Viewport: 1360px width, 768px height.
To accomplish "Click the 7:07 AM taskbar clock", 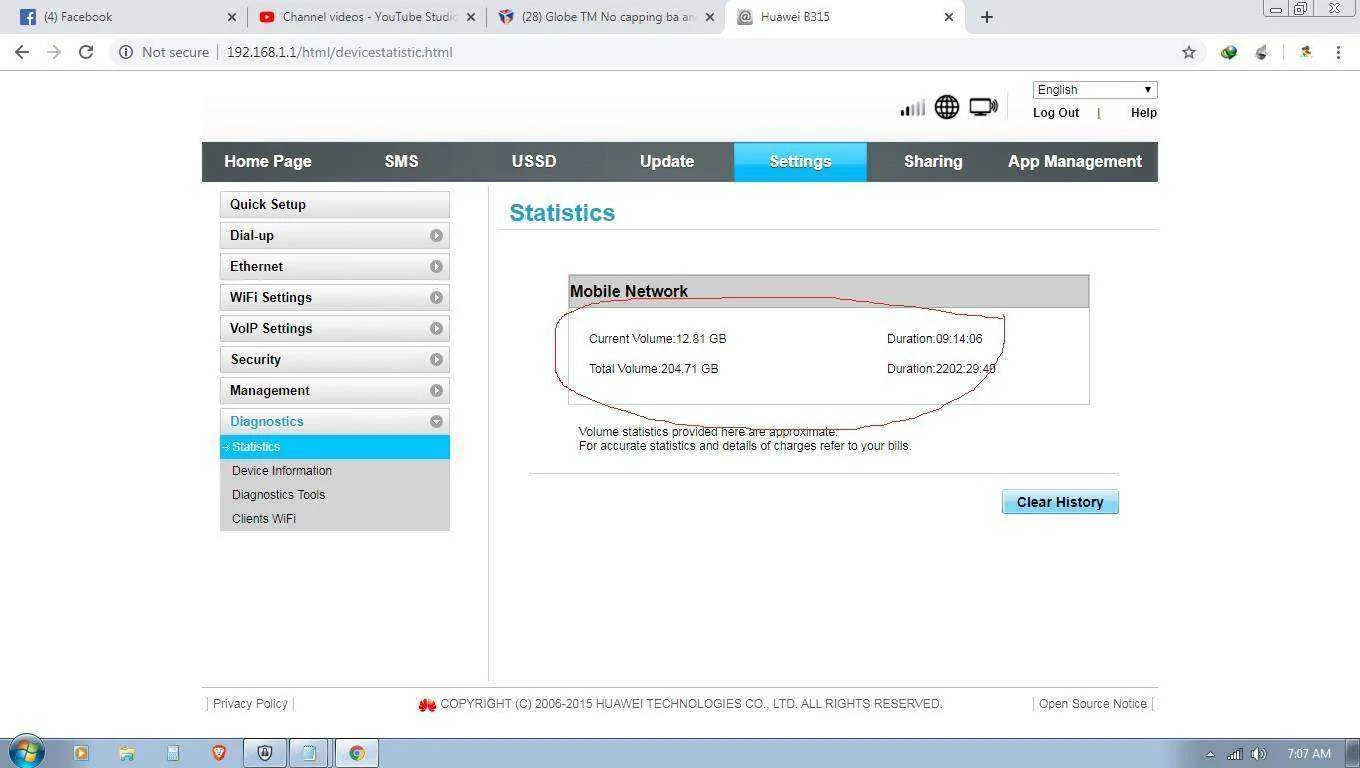I will tap(1309, 754).
